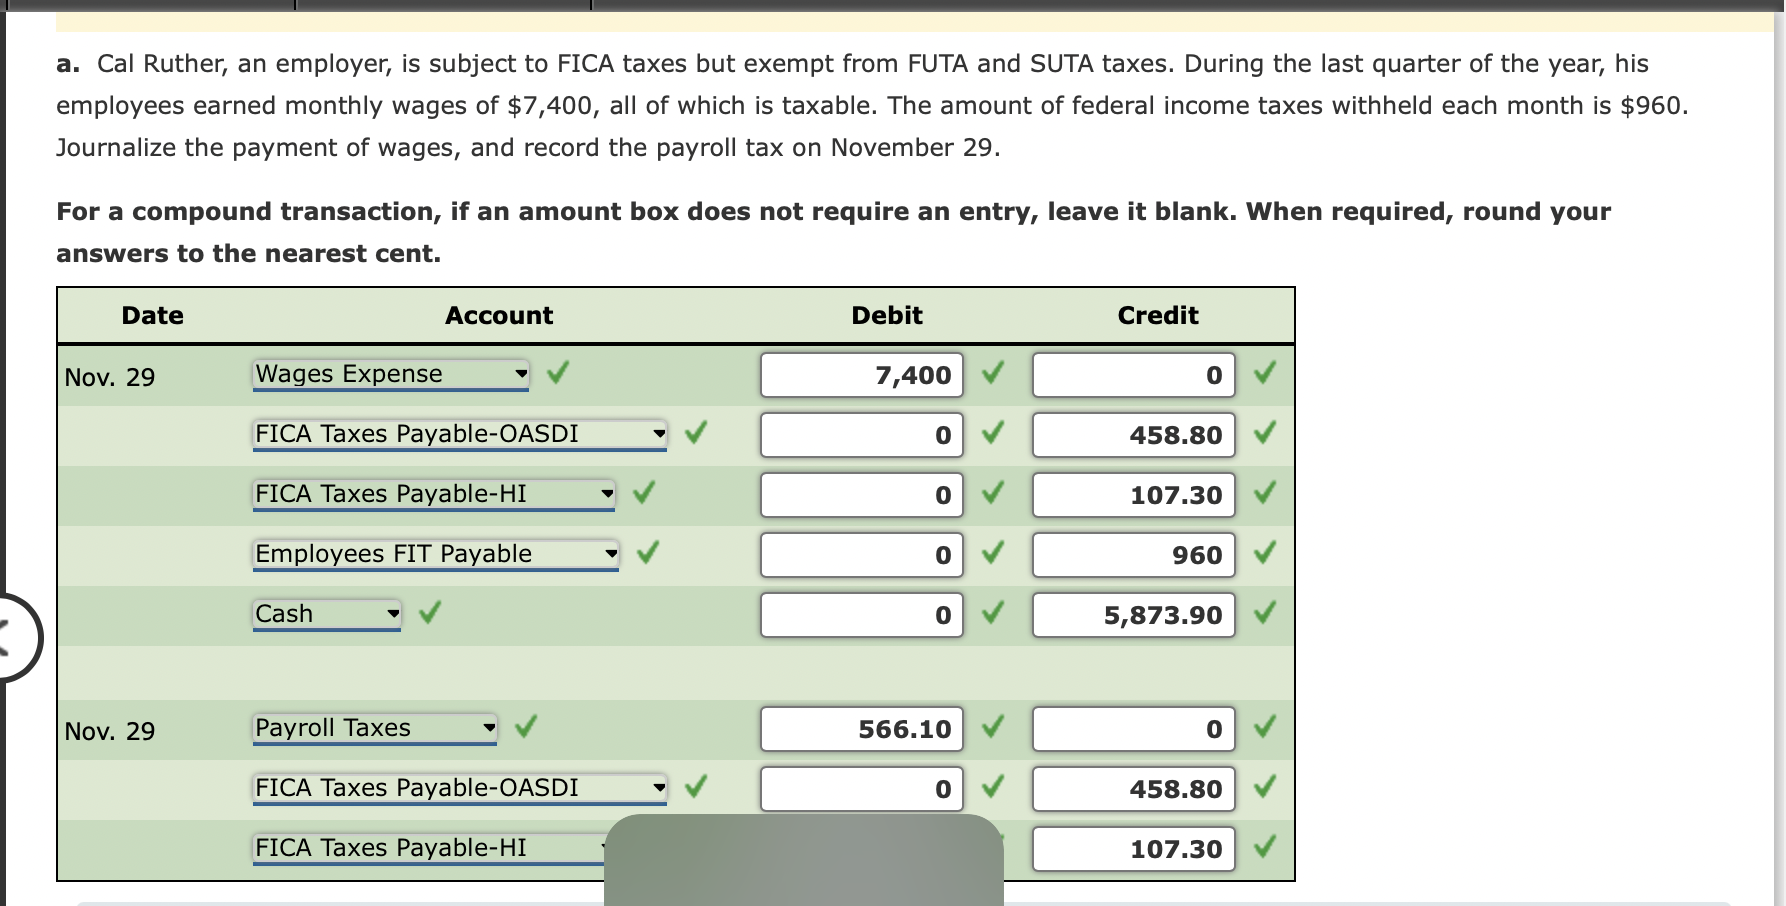
Task: Open the Cash account dropdown
Action: coord(391,614)
